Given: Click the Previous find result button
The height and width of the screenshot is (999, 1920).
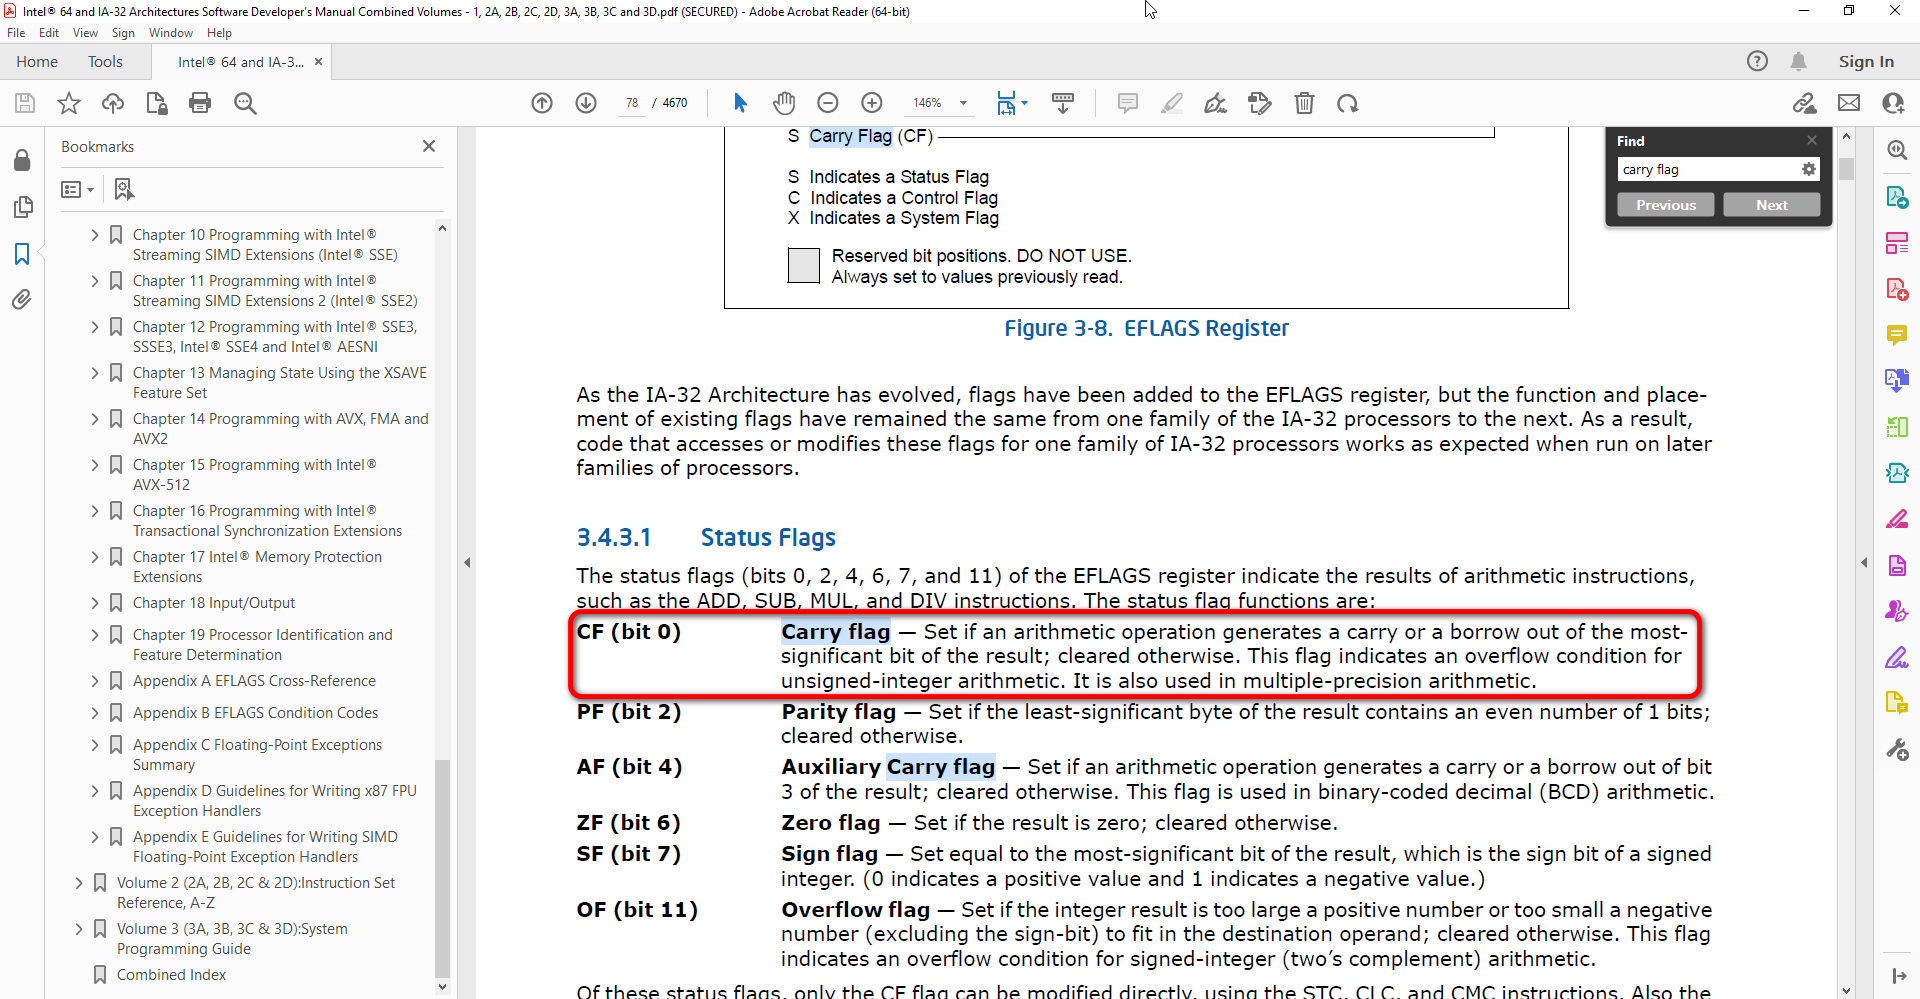Looking at the screenshot, I should pos(1666,205).
